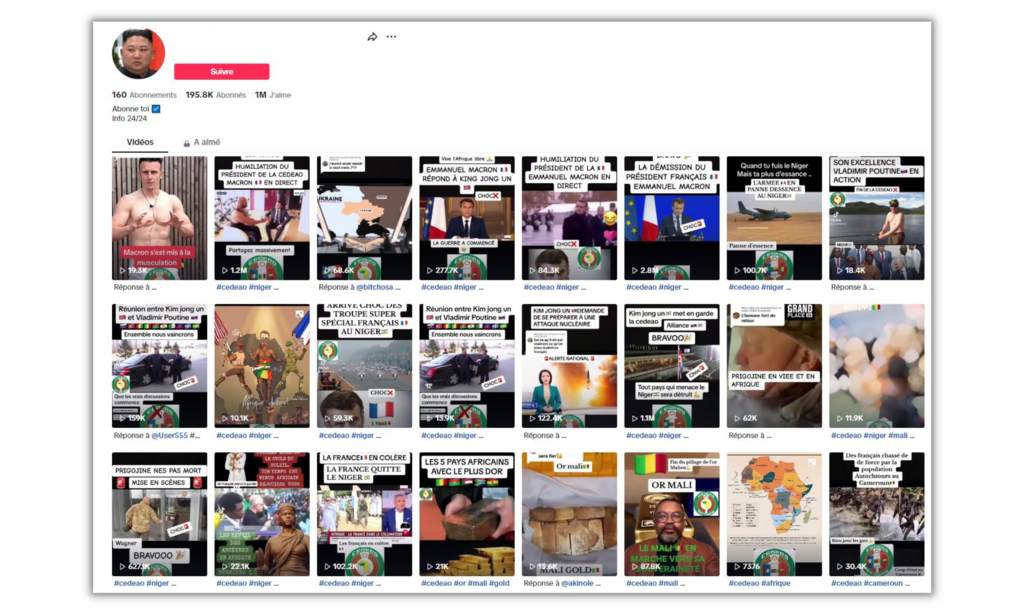This screenshot has height=614, width=1024.
Task: Click the blue verified checkmark in bio
Action: click(x=156, y=108)
